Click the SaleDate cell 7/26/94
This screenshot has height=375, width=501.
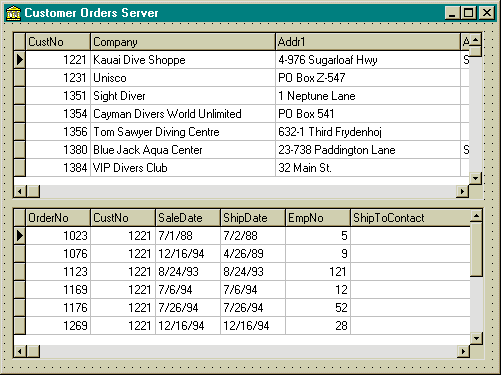coord(188,308)
